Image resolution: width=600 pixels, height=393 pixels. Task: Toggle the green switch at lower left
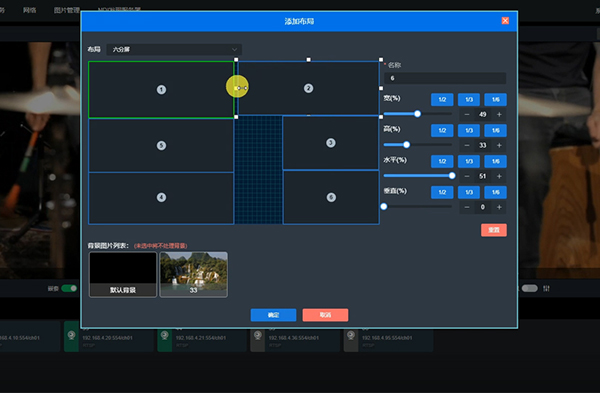(x=69, y=288)
